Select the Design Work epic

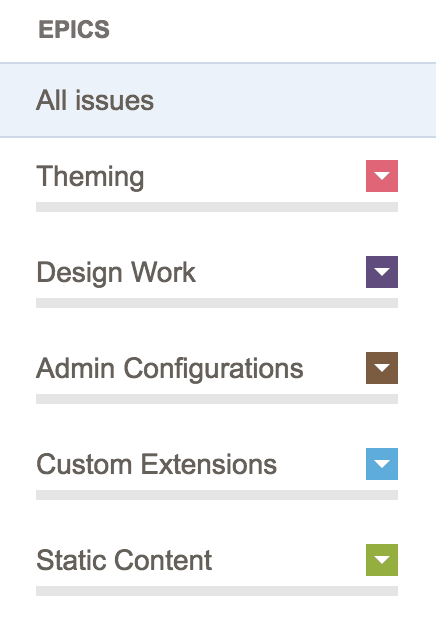116,272
